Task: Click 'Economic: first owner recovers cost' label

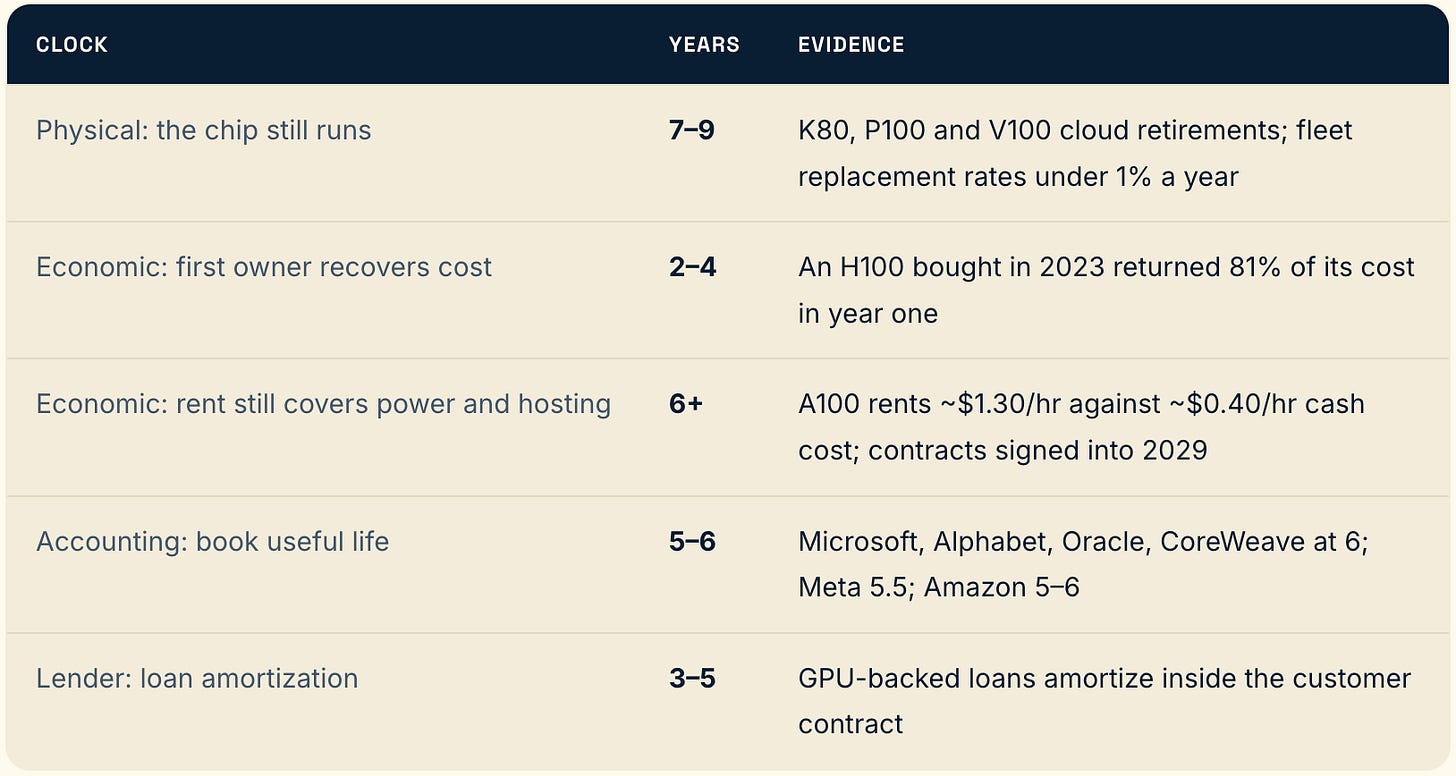Action: click(264, 268)
